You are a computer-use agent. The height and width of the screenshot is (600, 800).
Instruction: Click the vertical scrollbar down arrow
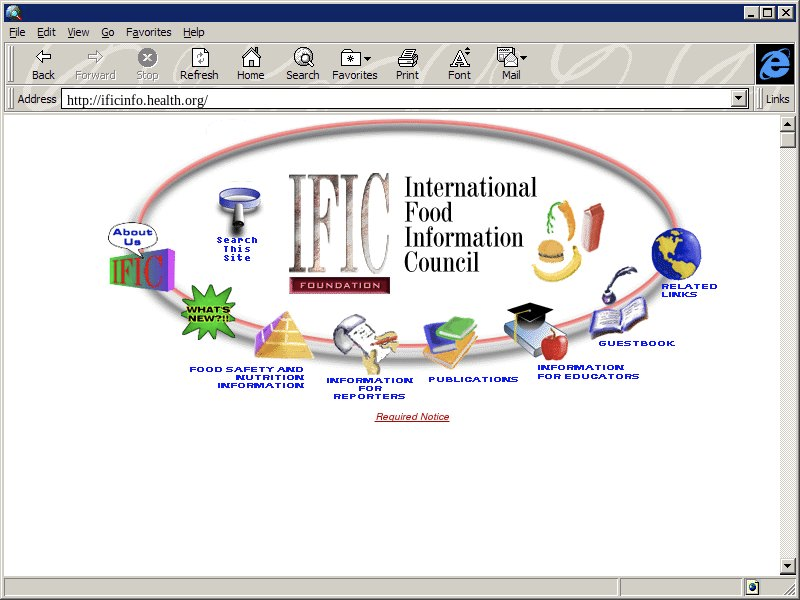click(788, 567)
